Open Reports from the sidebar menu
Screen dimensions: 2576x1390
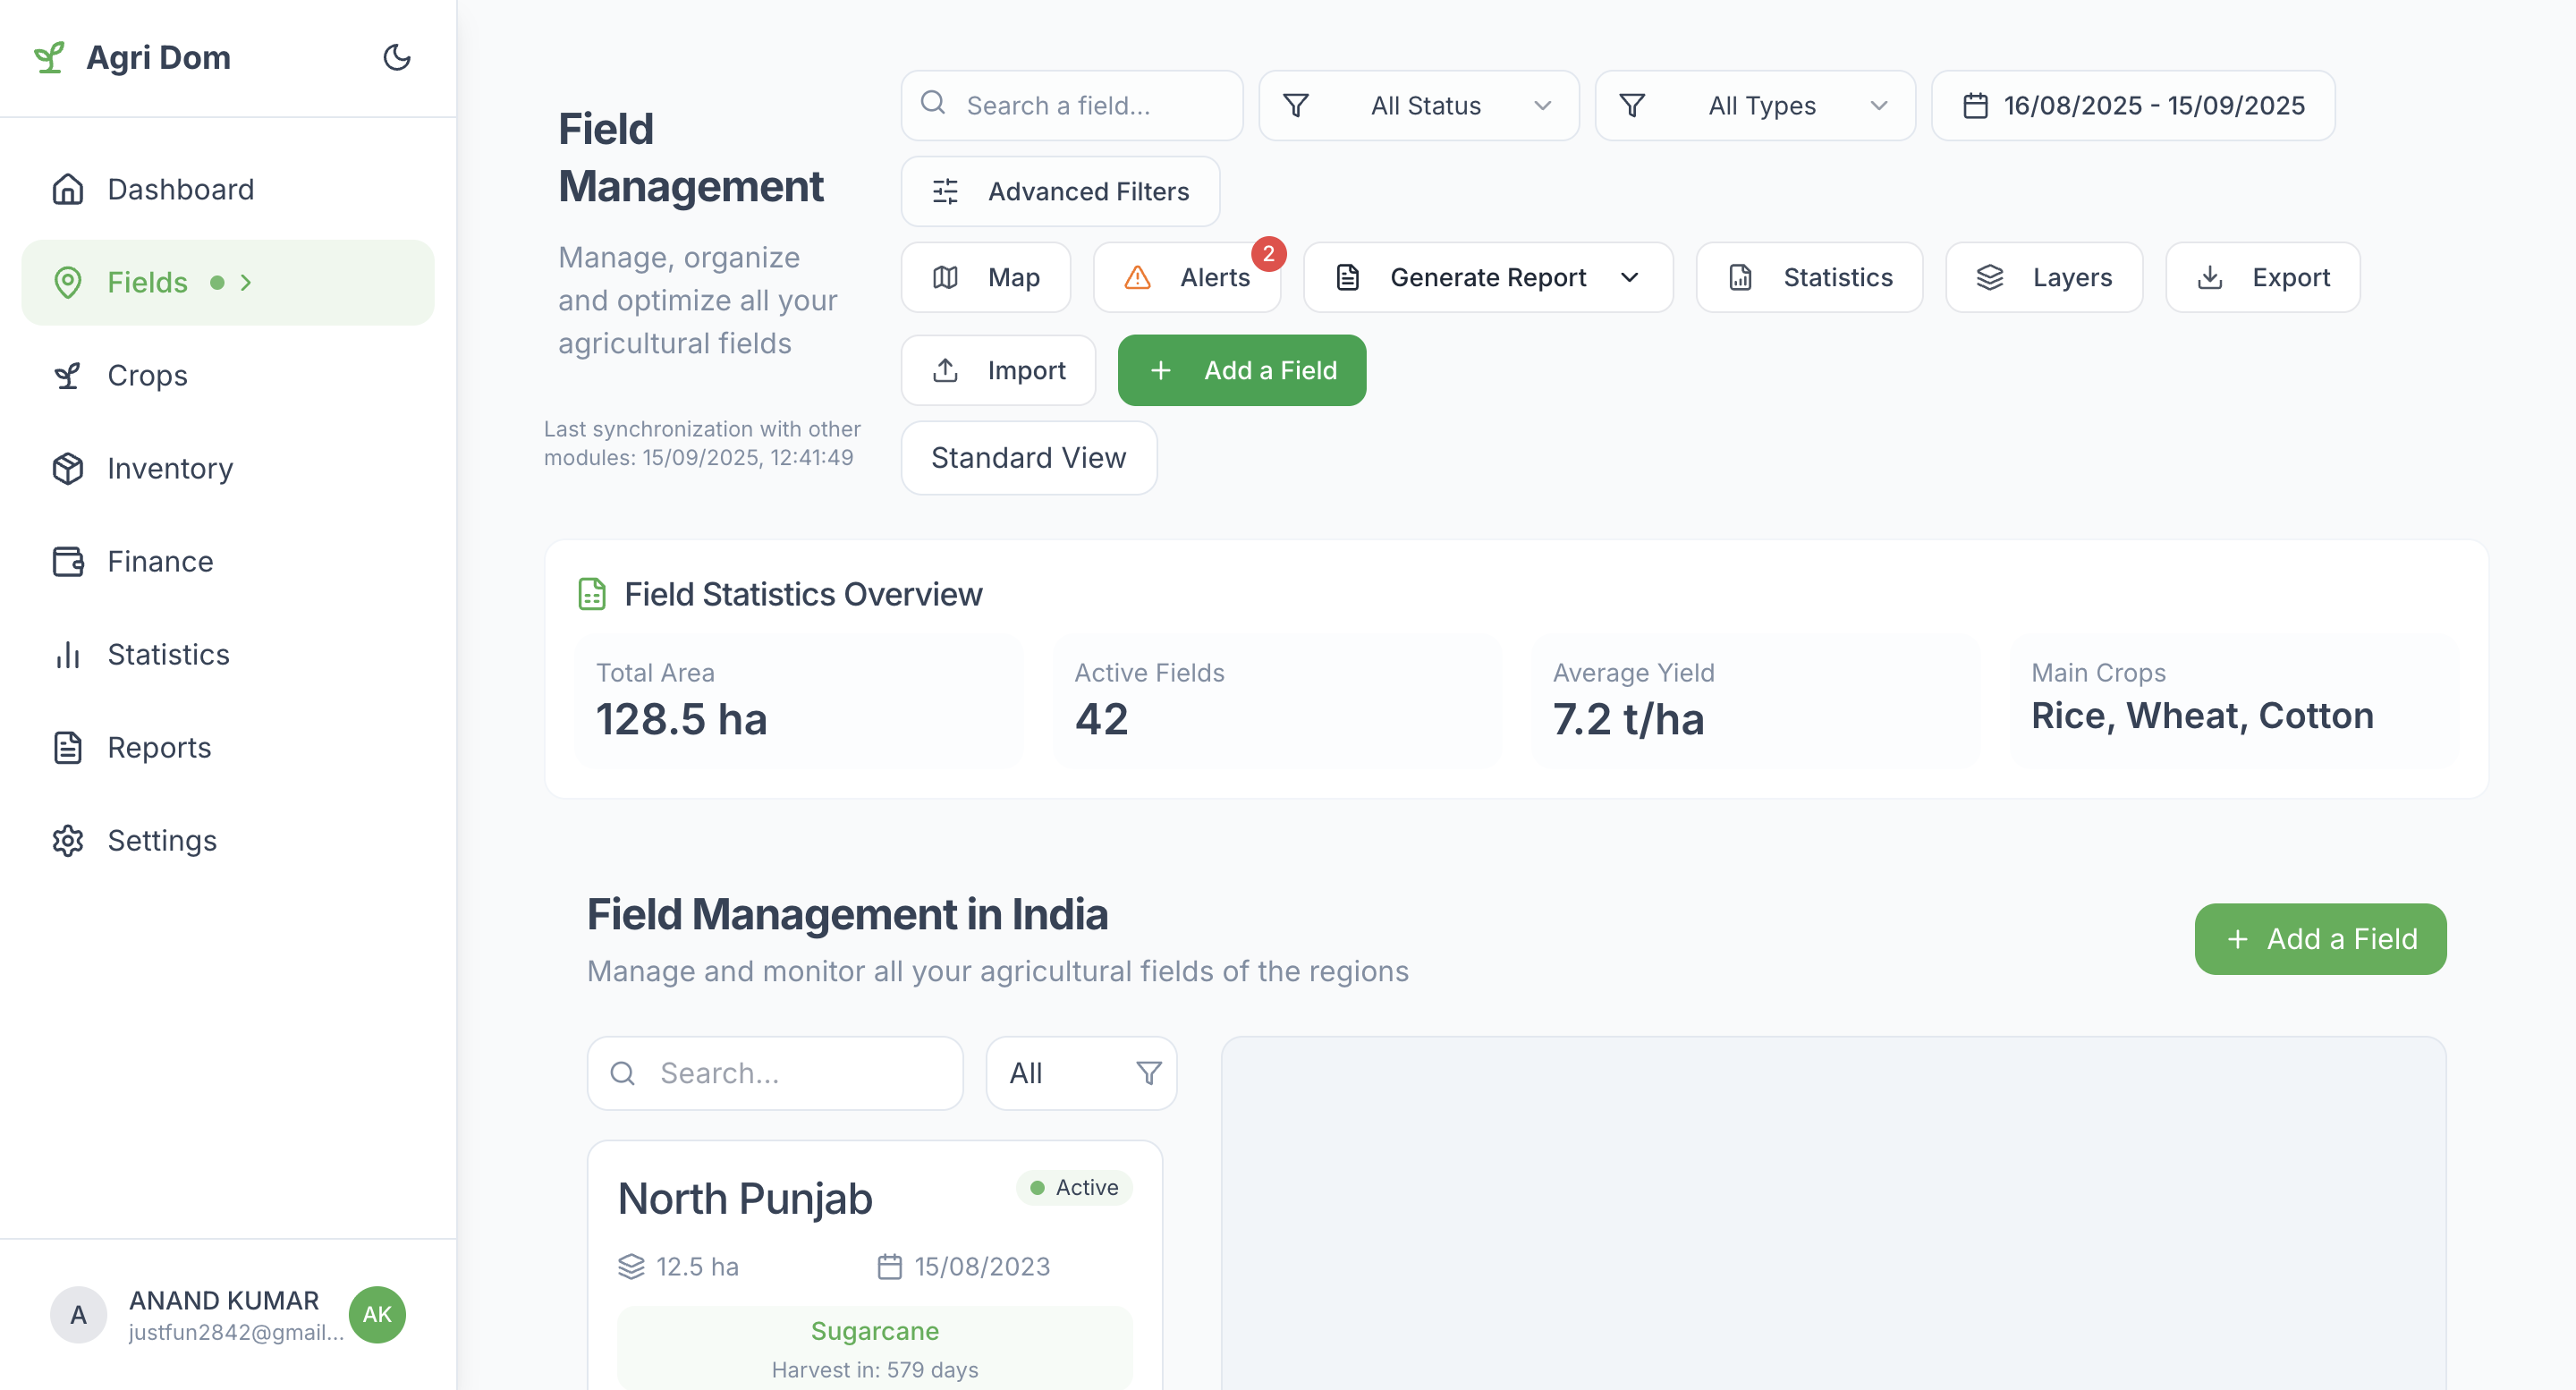click(159, 747)
